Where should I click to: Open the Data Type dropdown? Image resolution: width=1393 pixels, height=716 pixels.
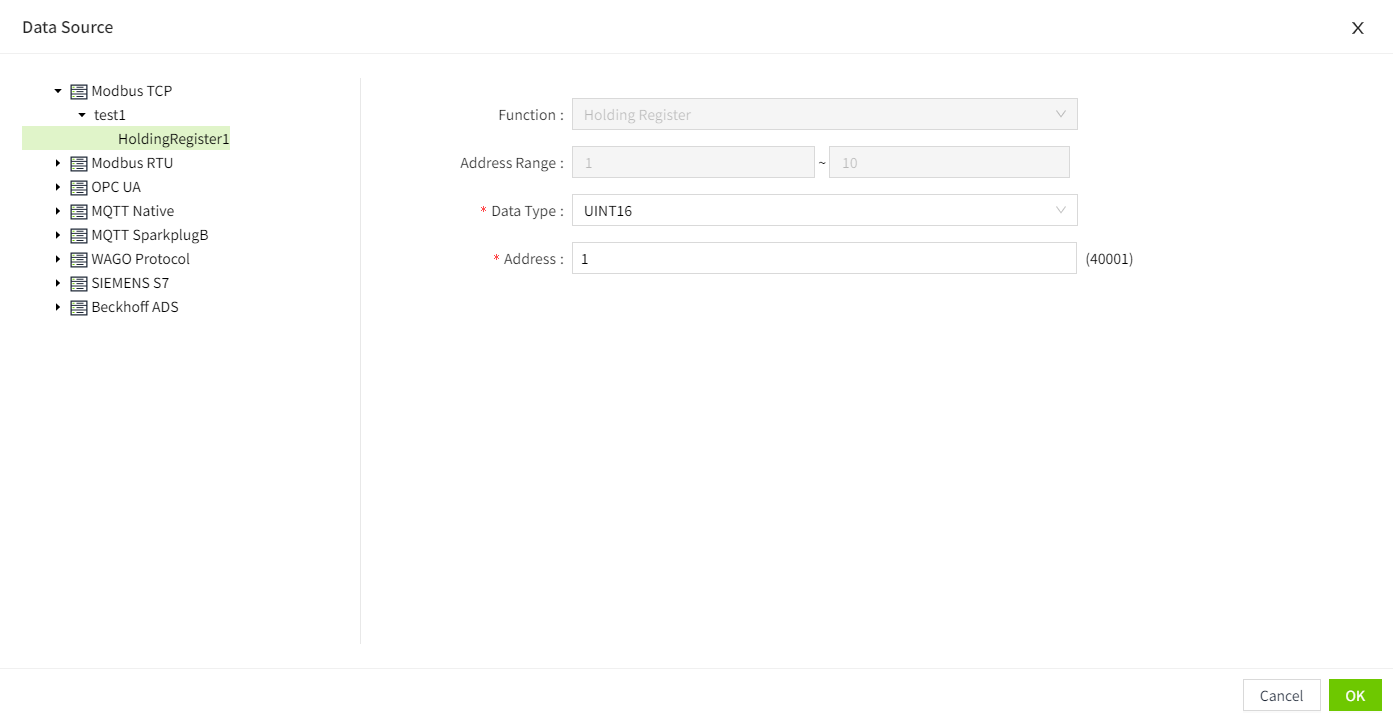point(824,211)
